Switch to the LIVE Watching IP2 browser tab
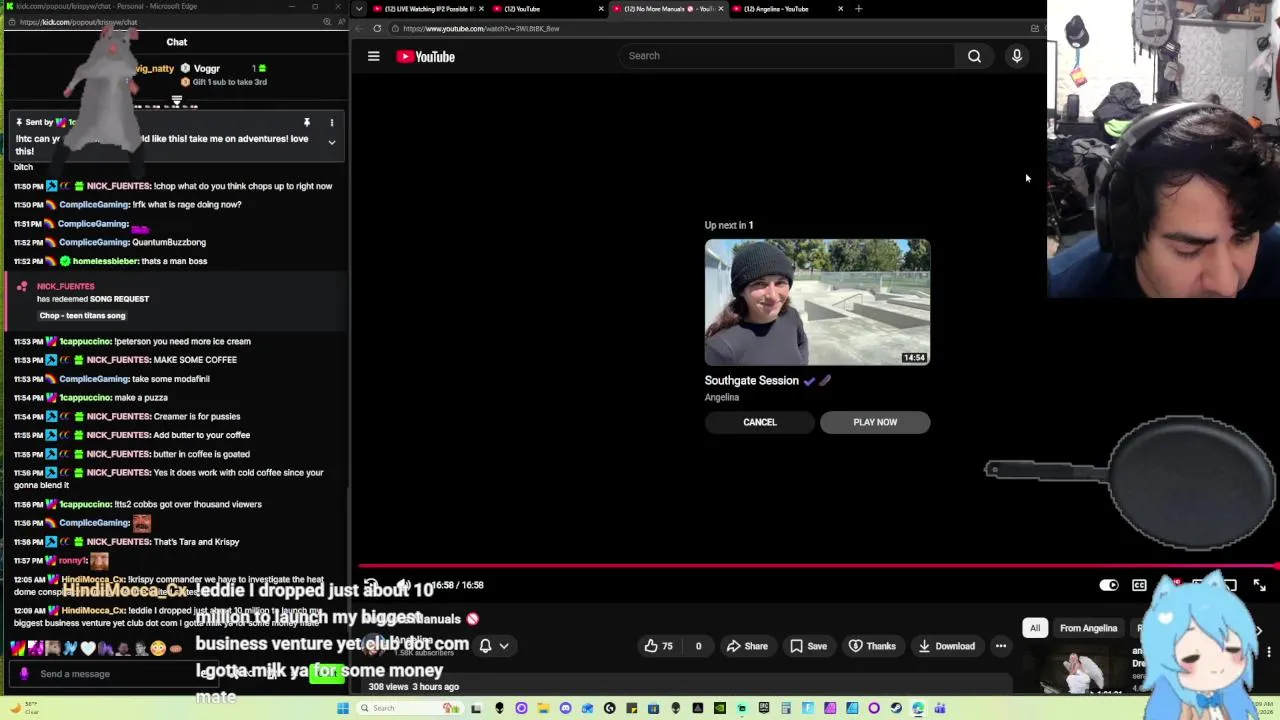1280x720 pixels. (430, 9)
